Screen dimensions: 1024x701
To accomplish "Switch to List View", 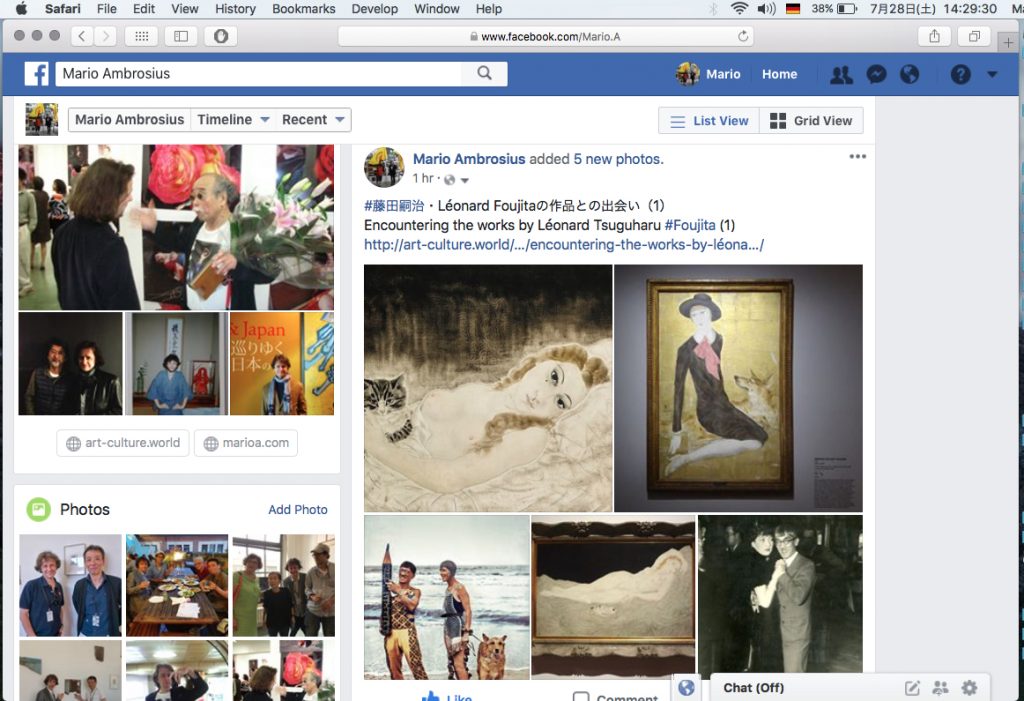I will [709, 121].
